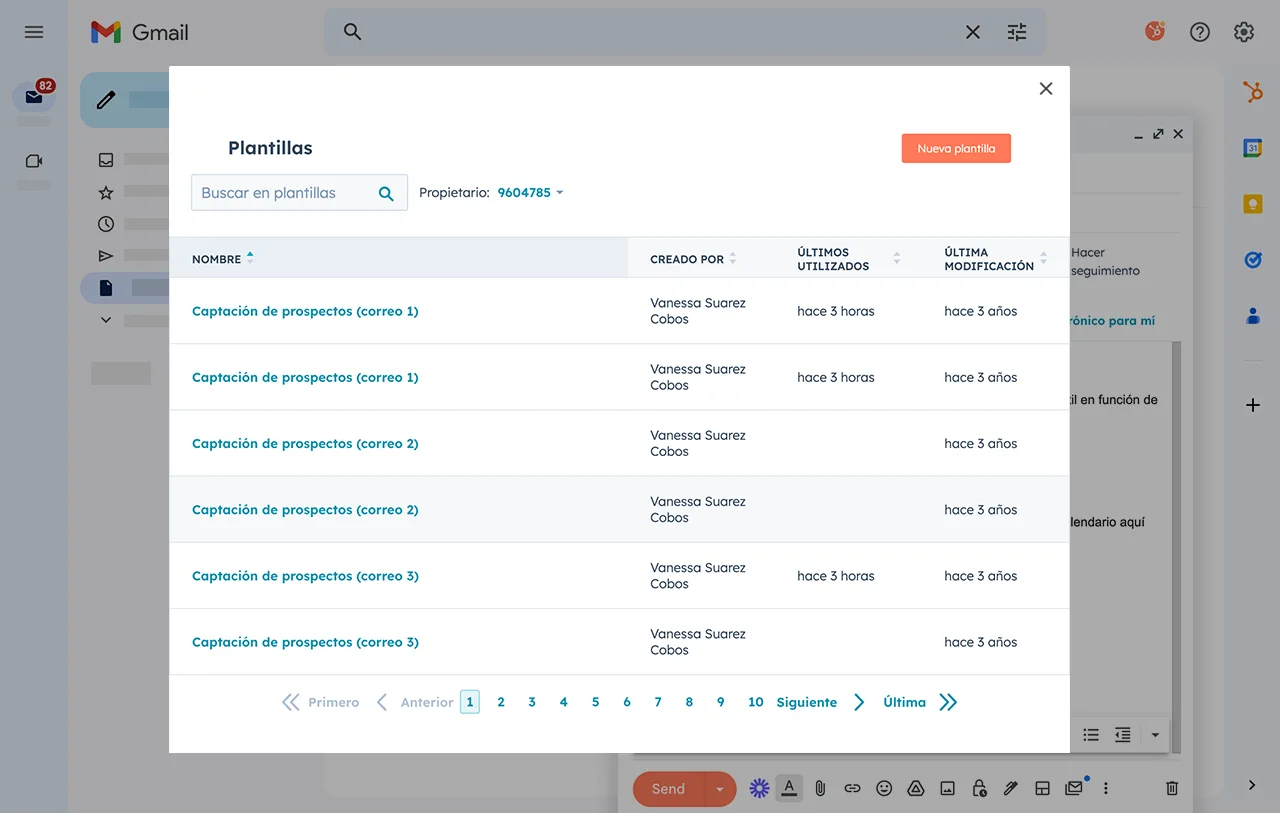
Task: Open Gmail support help icon
Action: tap(1200, 32)
